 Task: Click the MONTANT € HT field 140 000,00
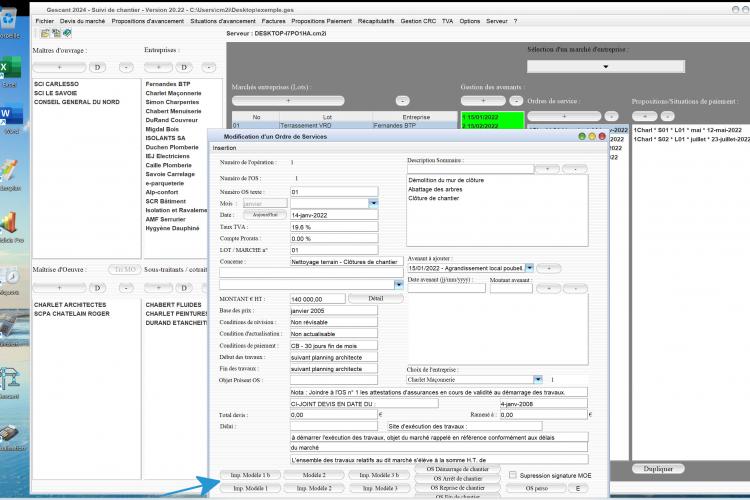318,299
